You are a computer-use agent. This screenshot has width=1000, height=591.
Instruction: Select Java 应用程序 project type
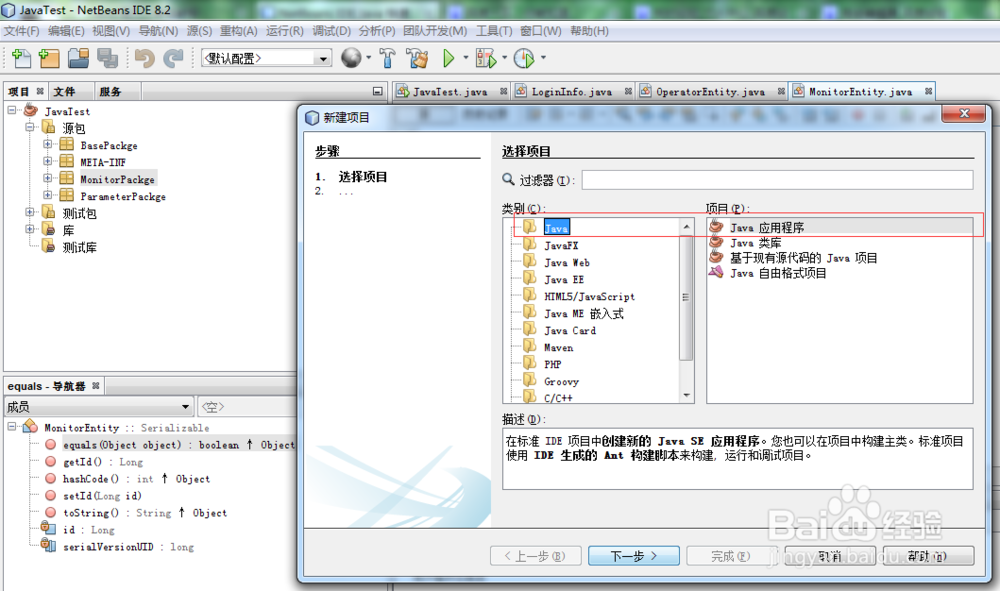point(767,228)
